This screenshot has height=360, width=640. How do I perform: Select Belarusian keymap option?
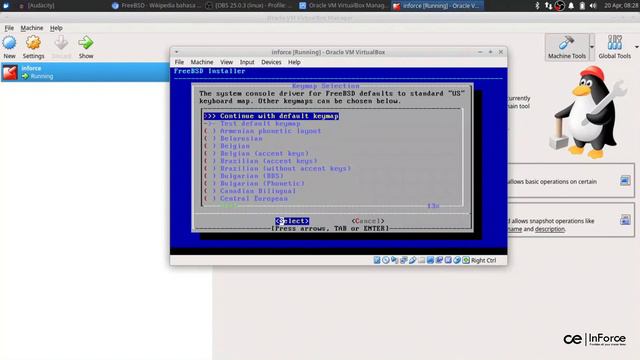[x=233, y=138]
